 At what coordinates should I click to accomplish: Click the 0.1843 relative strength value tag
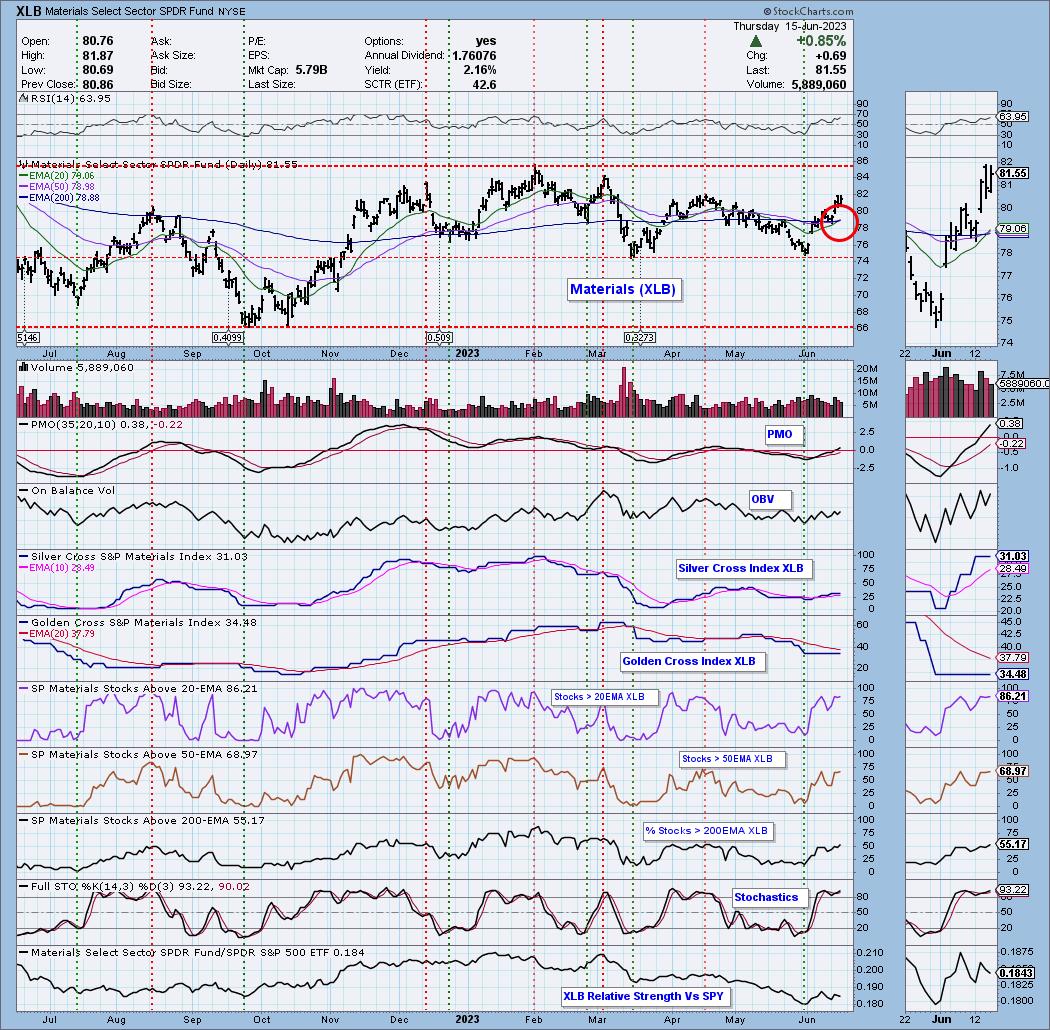1015,972
